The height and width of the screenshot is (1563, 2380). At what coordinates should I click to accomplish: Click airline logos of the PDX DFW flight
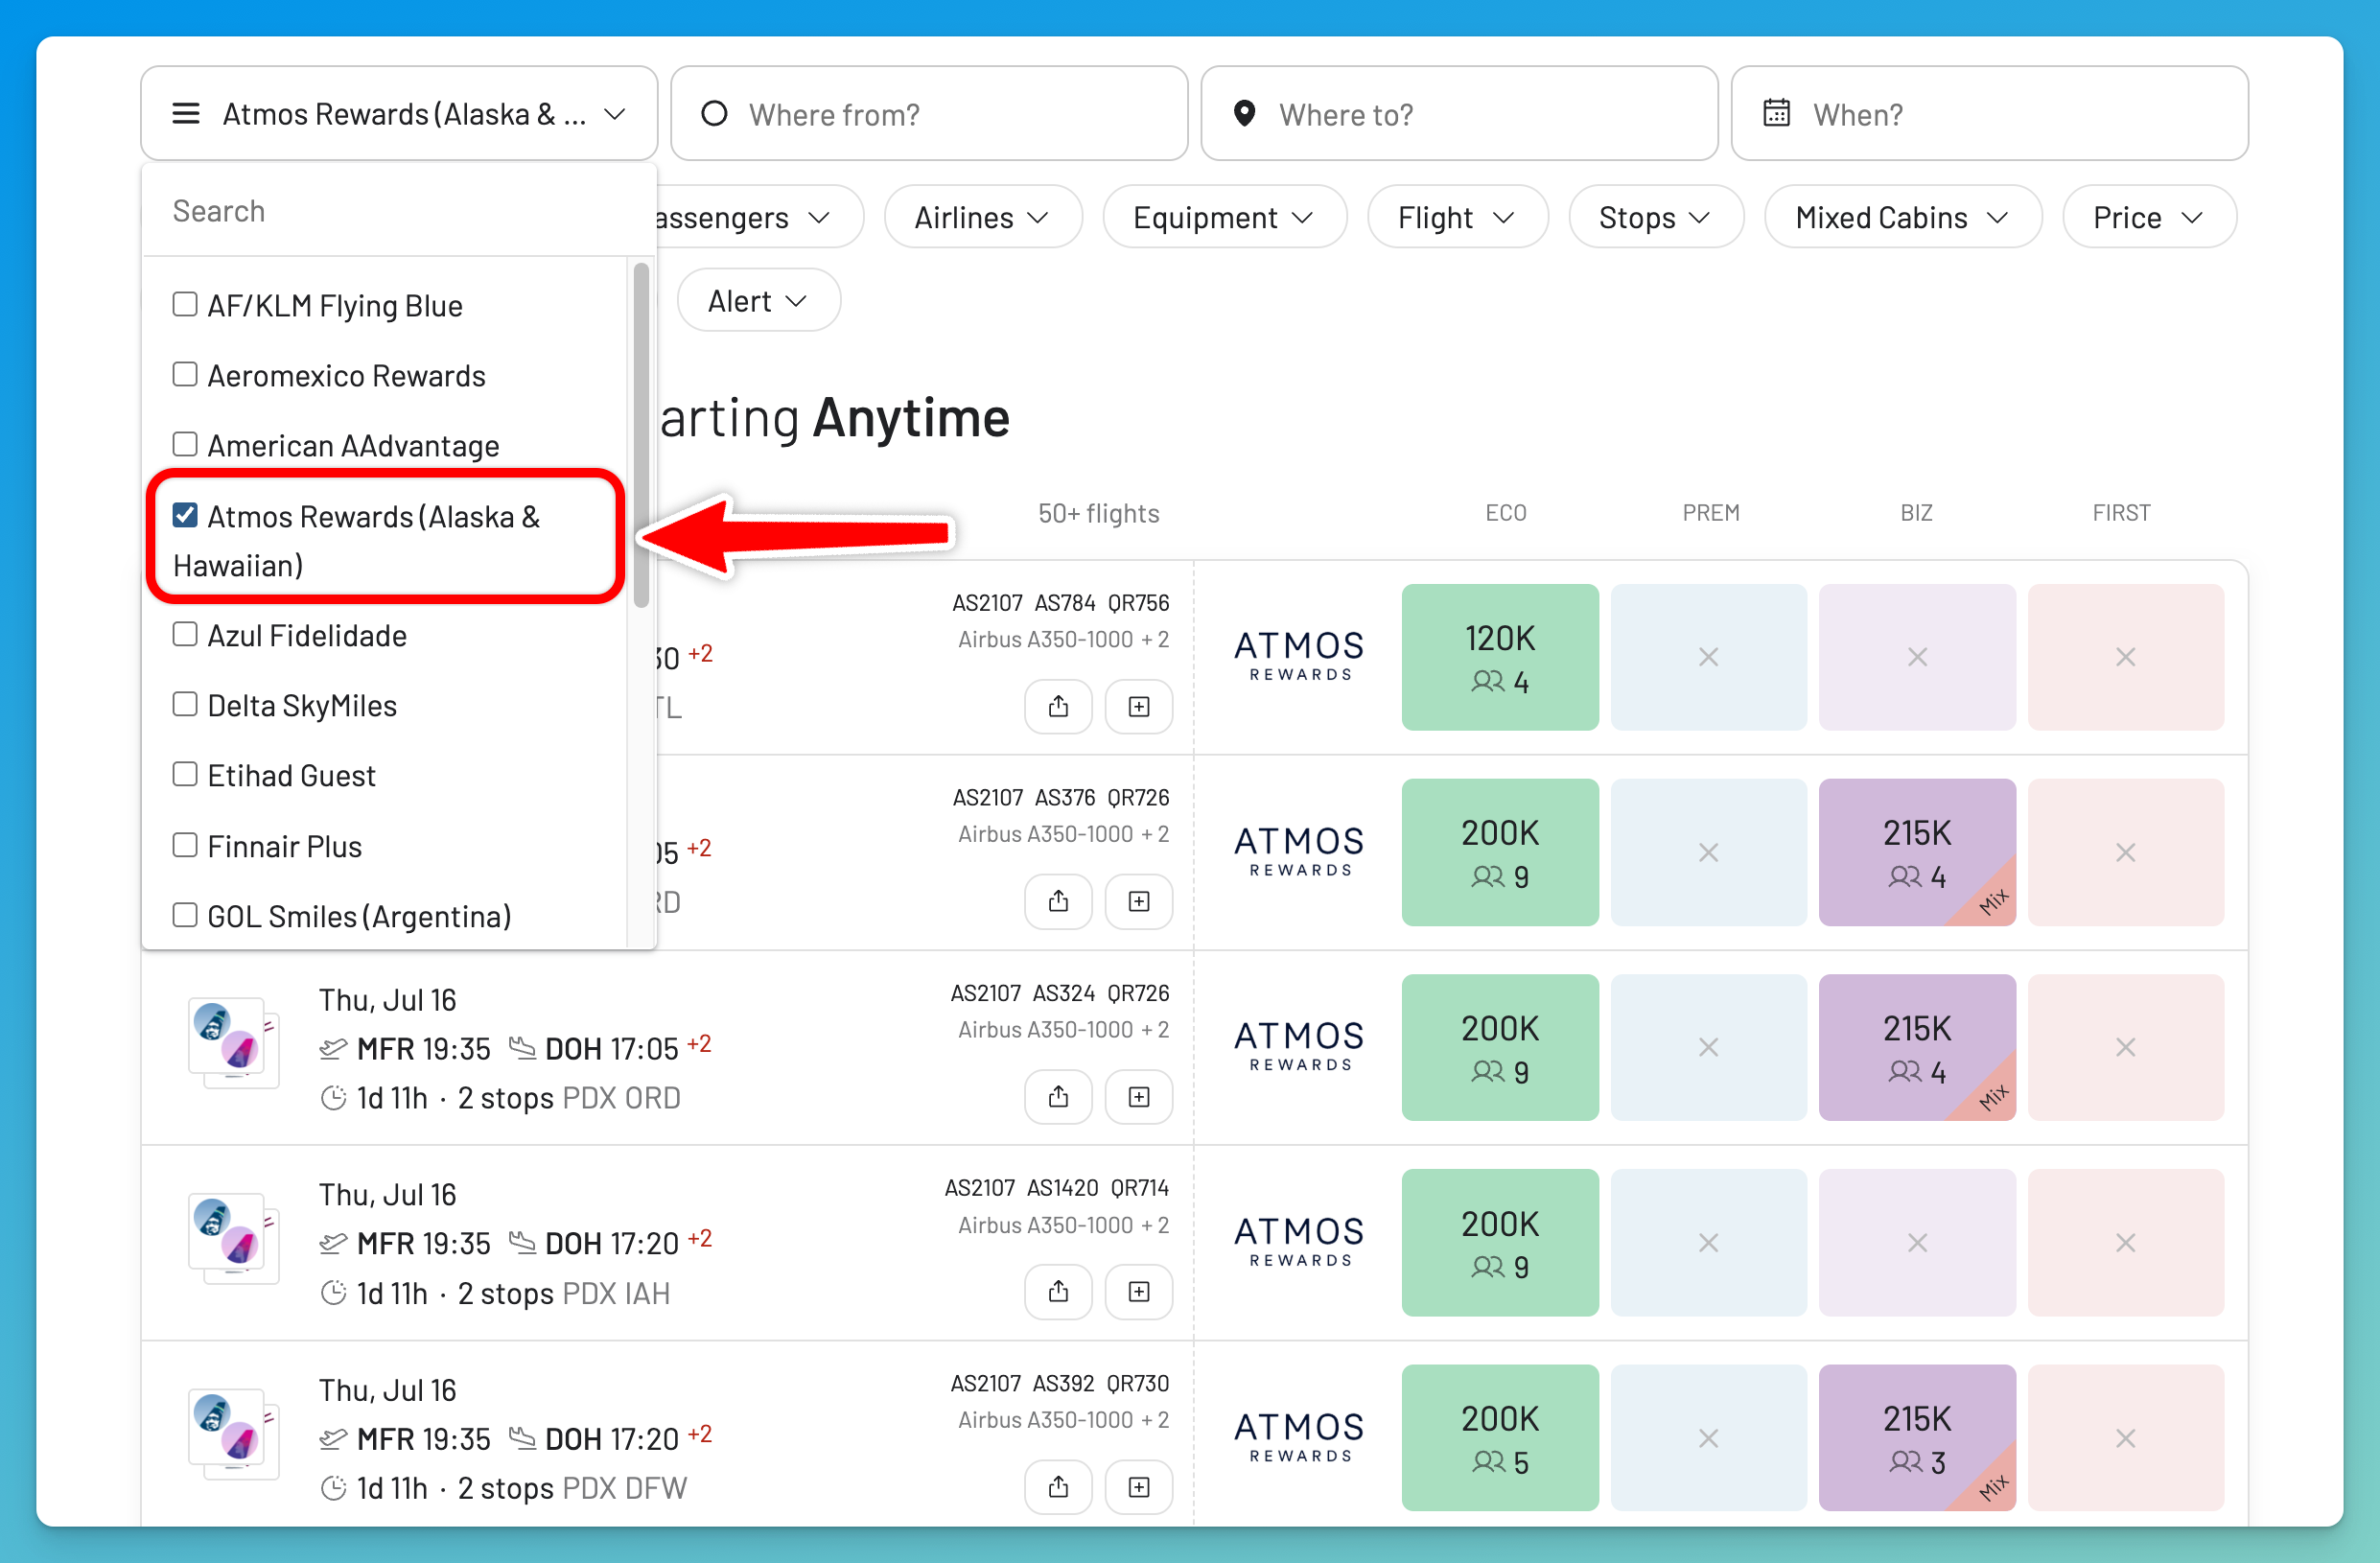[234, 1434]
